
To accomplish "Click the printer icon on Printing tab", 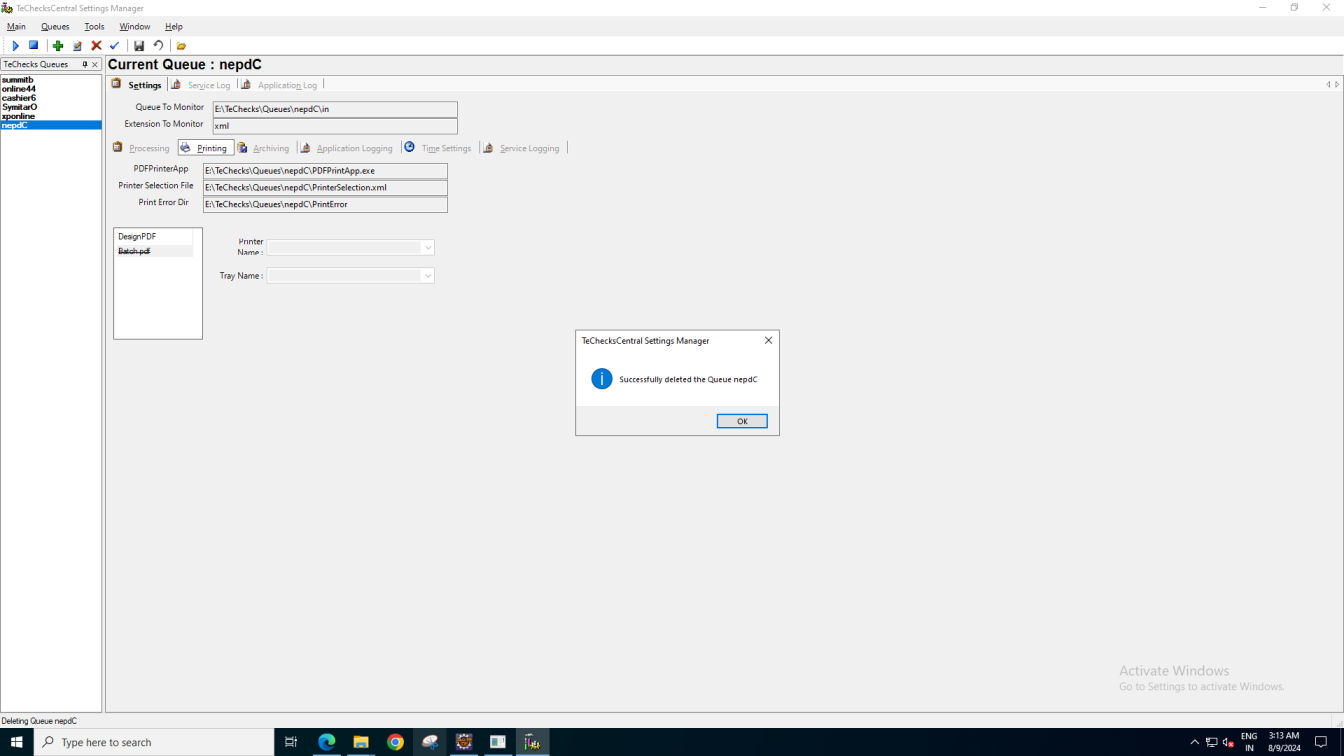I will tap(185, 147).
